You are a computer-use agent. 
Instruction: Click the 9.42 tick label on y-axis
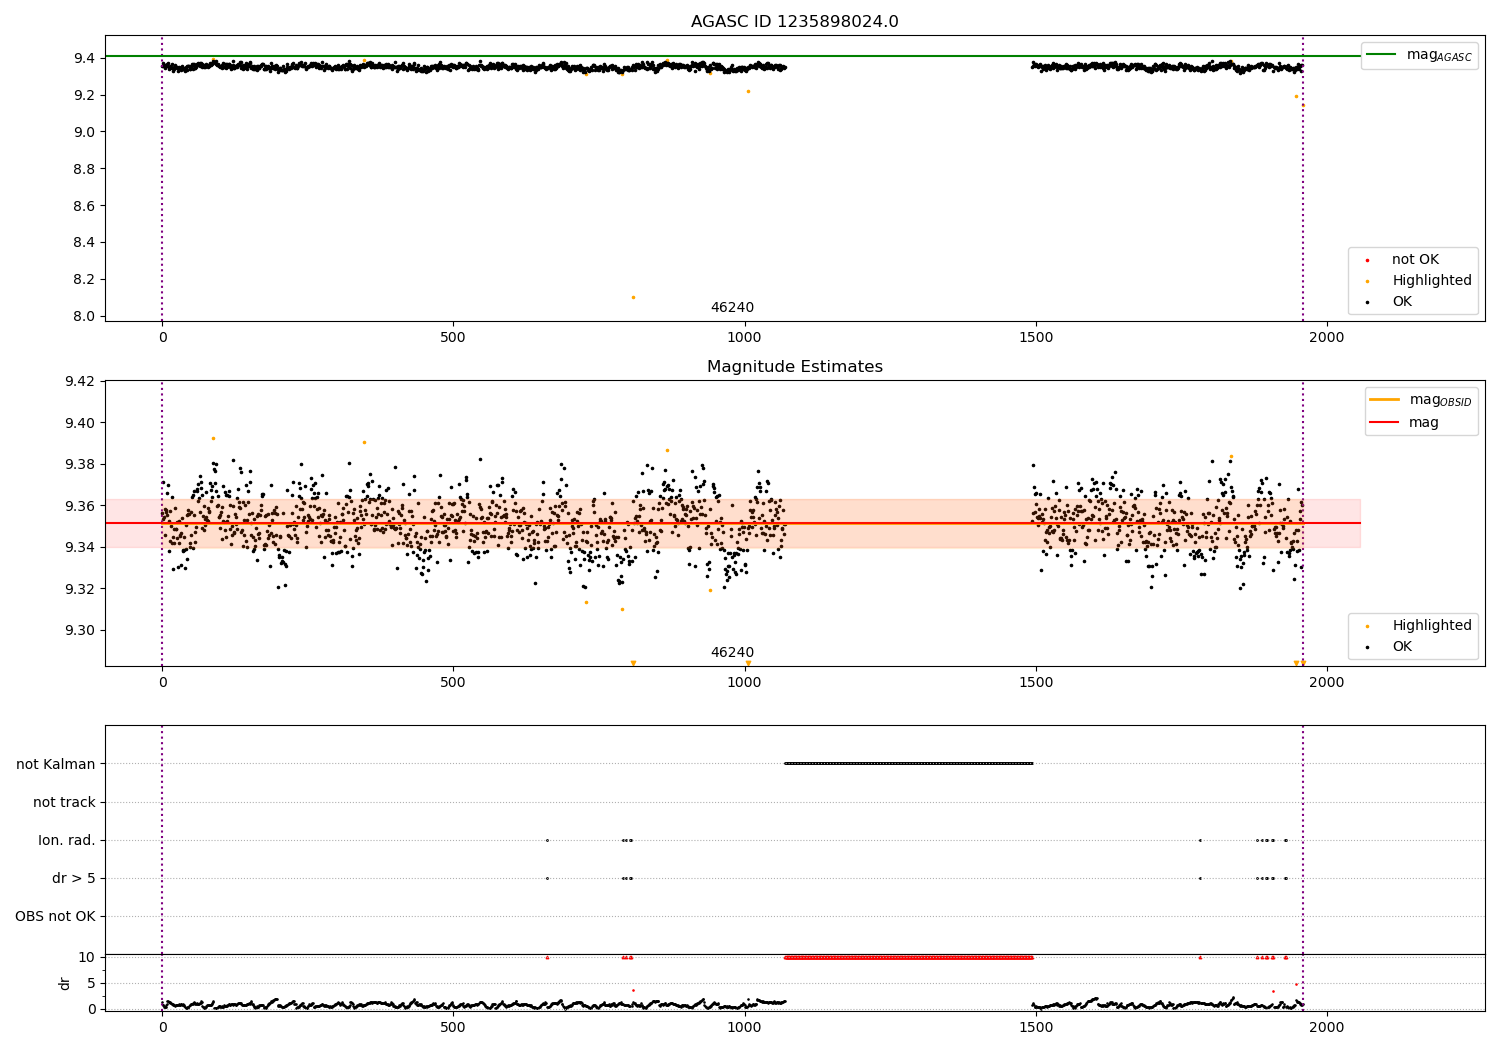click(78, 381)
